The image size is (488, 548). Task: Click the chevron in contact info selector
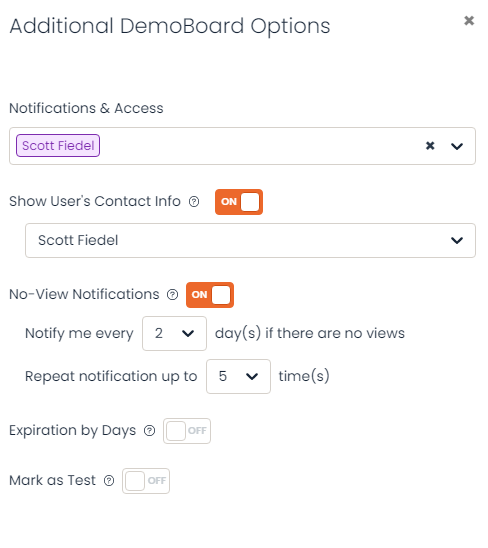click(x=457, y=240)
